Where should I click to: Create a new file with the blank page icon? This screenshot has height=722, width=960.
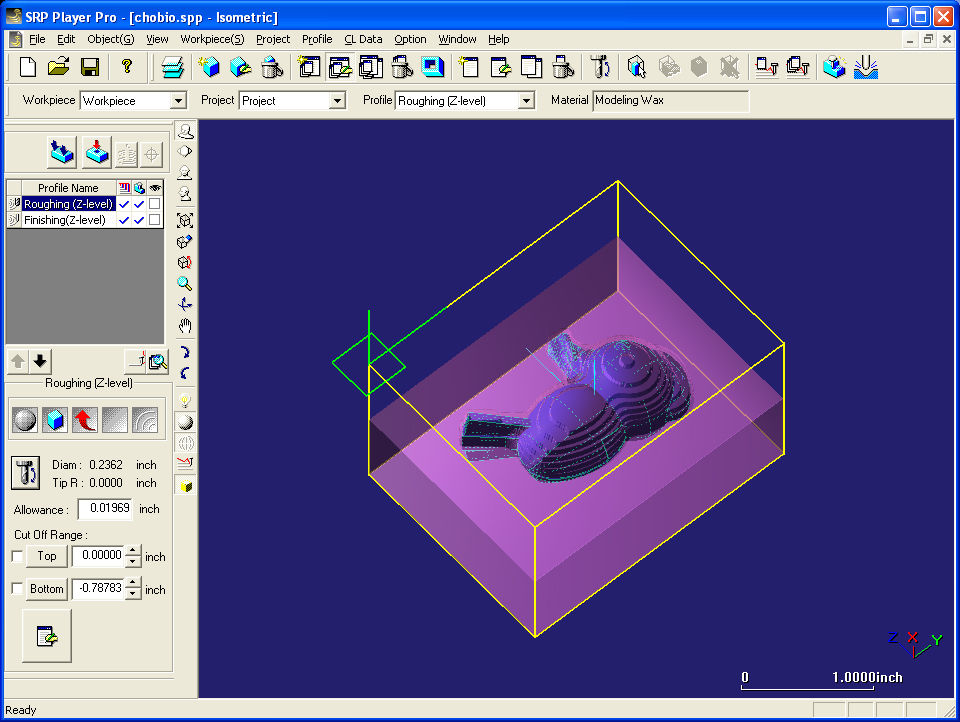click(x=28, y=67)
